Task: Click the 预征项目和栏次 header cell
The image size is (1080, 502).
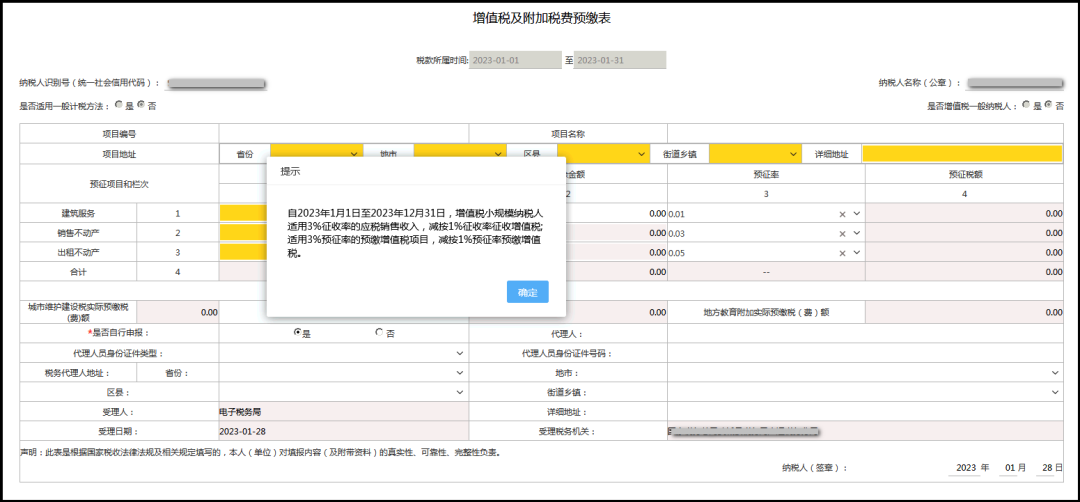Action: tap(119, 184)
